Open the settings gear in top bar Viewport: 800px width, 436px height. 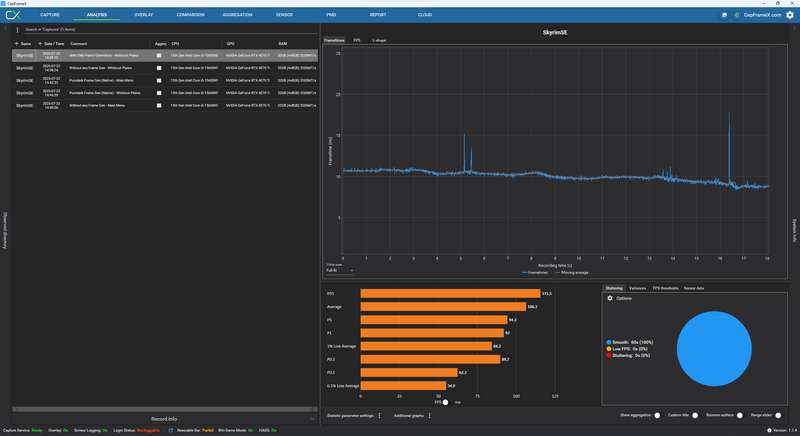coord(790,15)
